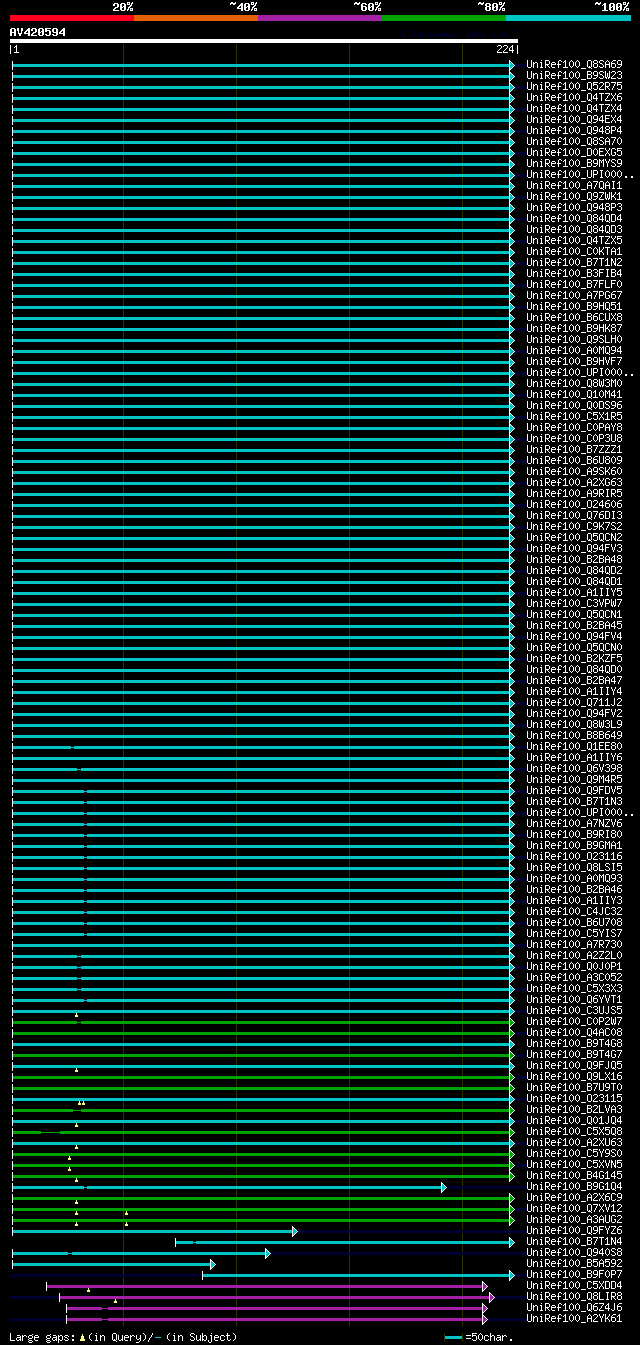Open hit UniRef100_Q52R75

tap(574, 86)
